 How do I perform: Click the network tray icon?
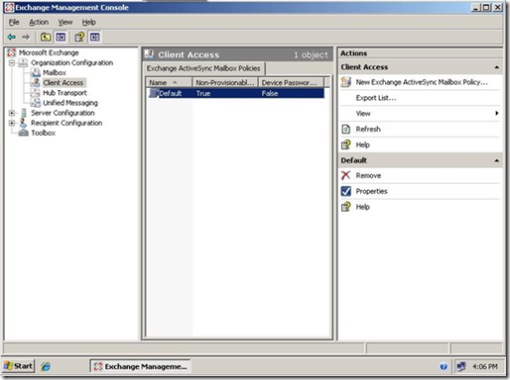coord(461,366)
